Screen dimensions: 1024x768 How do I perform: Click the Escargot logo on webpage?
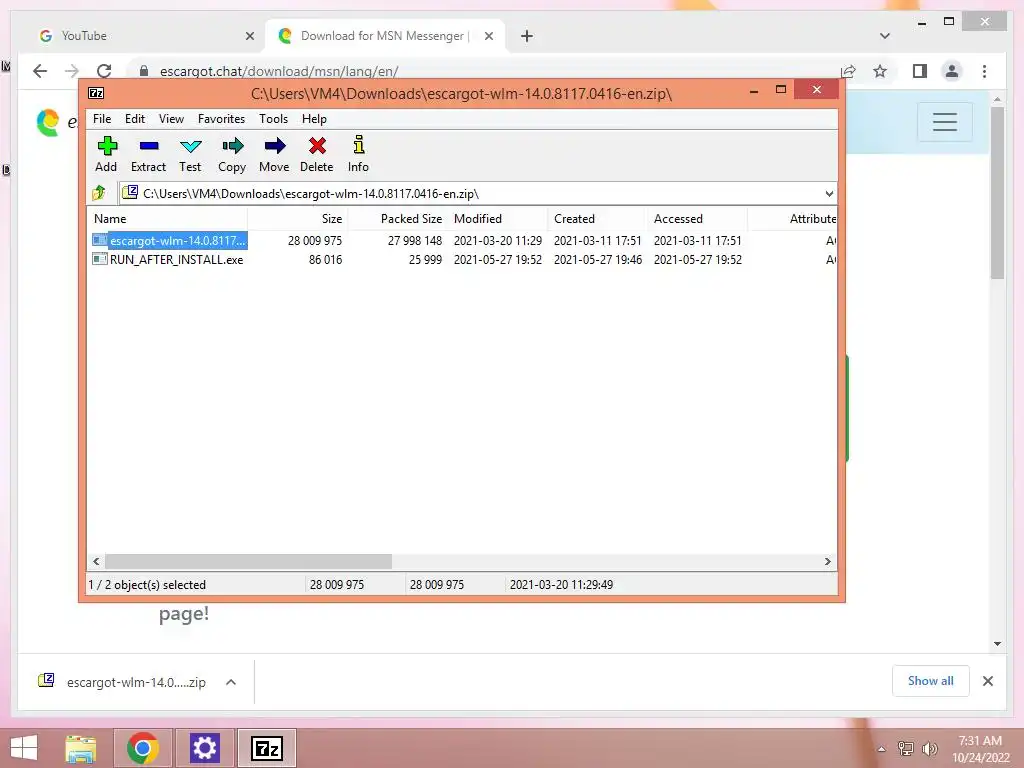click(x=48, y=122)
